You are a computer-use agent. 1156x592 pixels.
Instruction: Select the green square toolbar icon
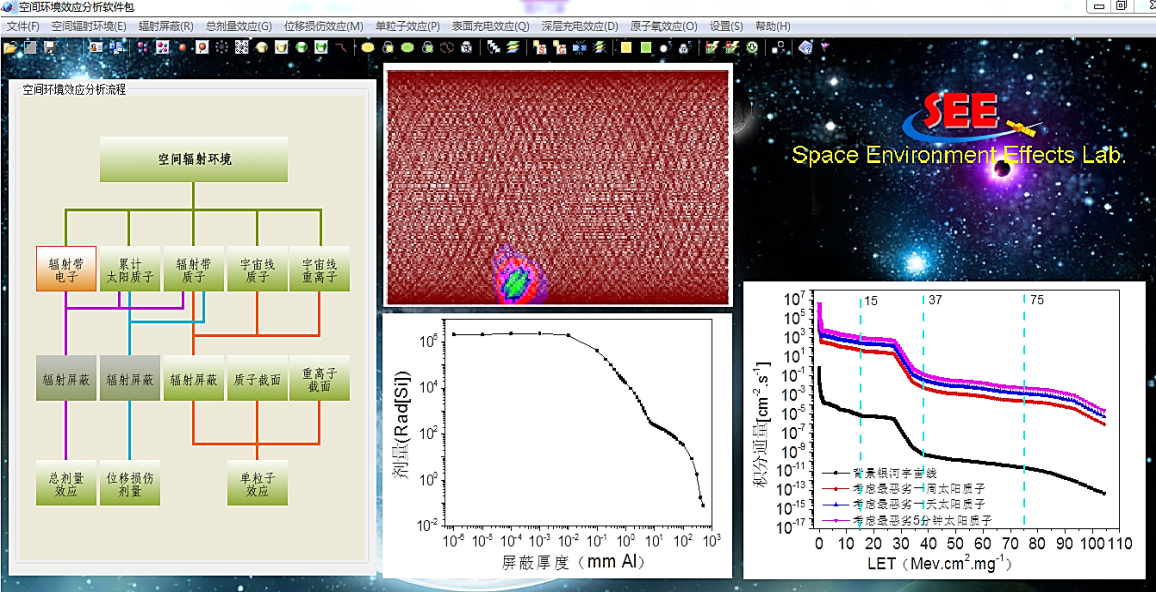(x=646, y=47)
